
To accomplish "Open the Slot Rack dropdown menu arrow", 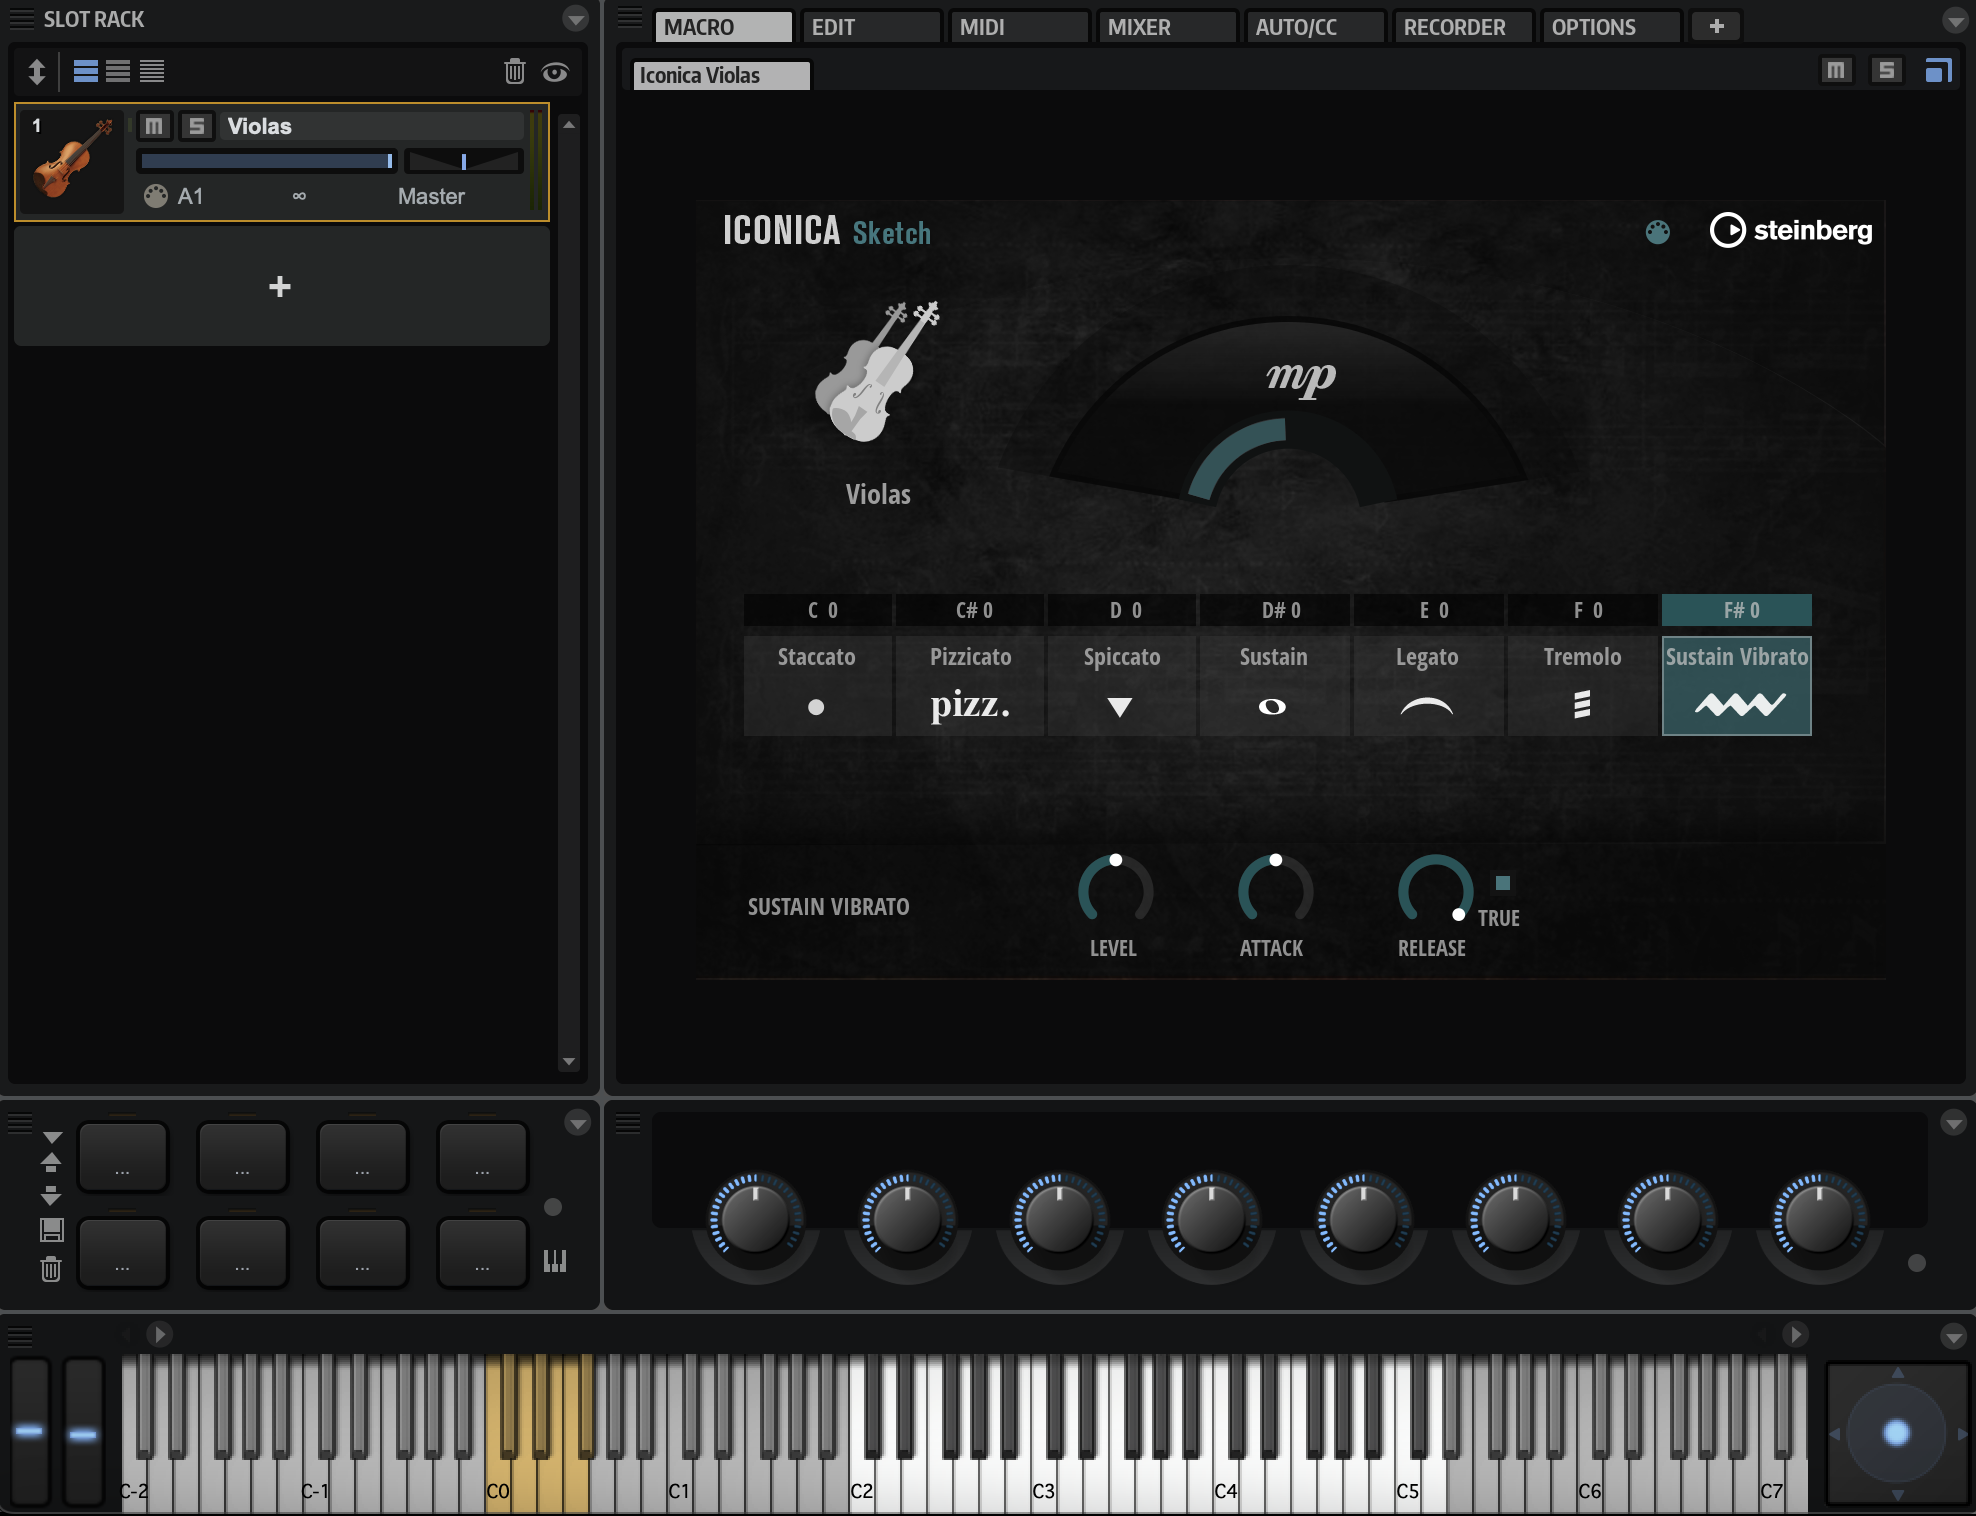I will pyautogui.click(x=576, y=19).
